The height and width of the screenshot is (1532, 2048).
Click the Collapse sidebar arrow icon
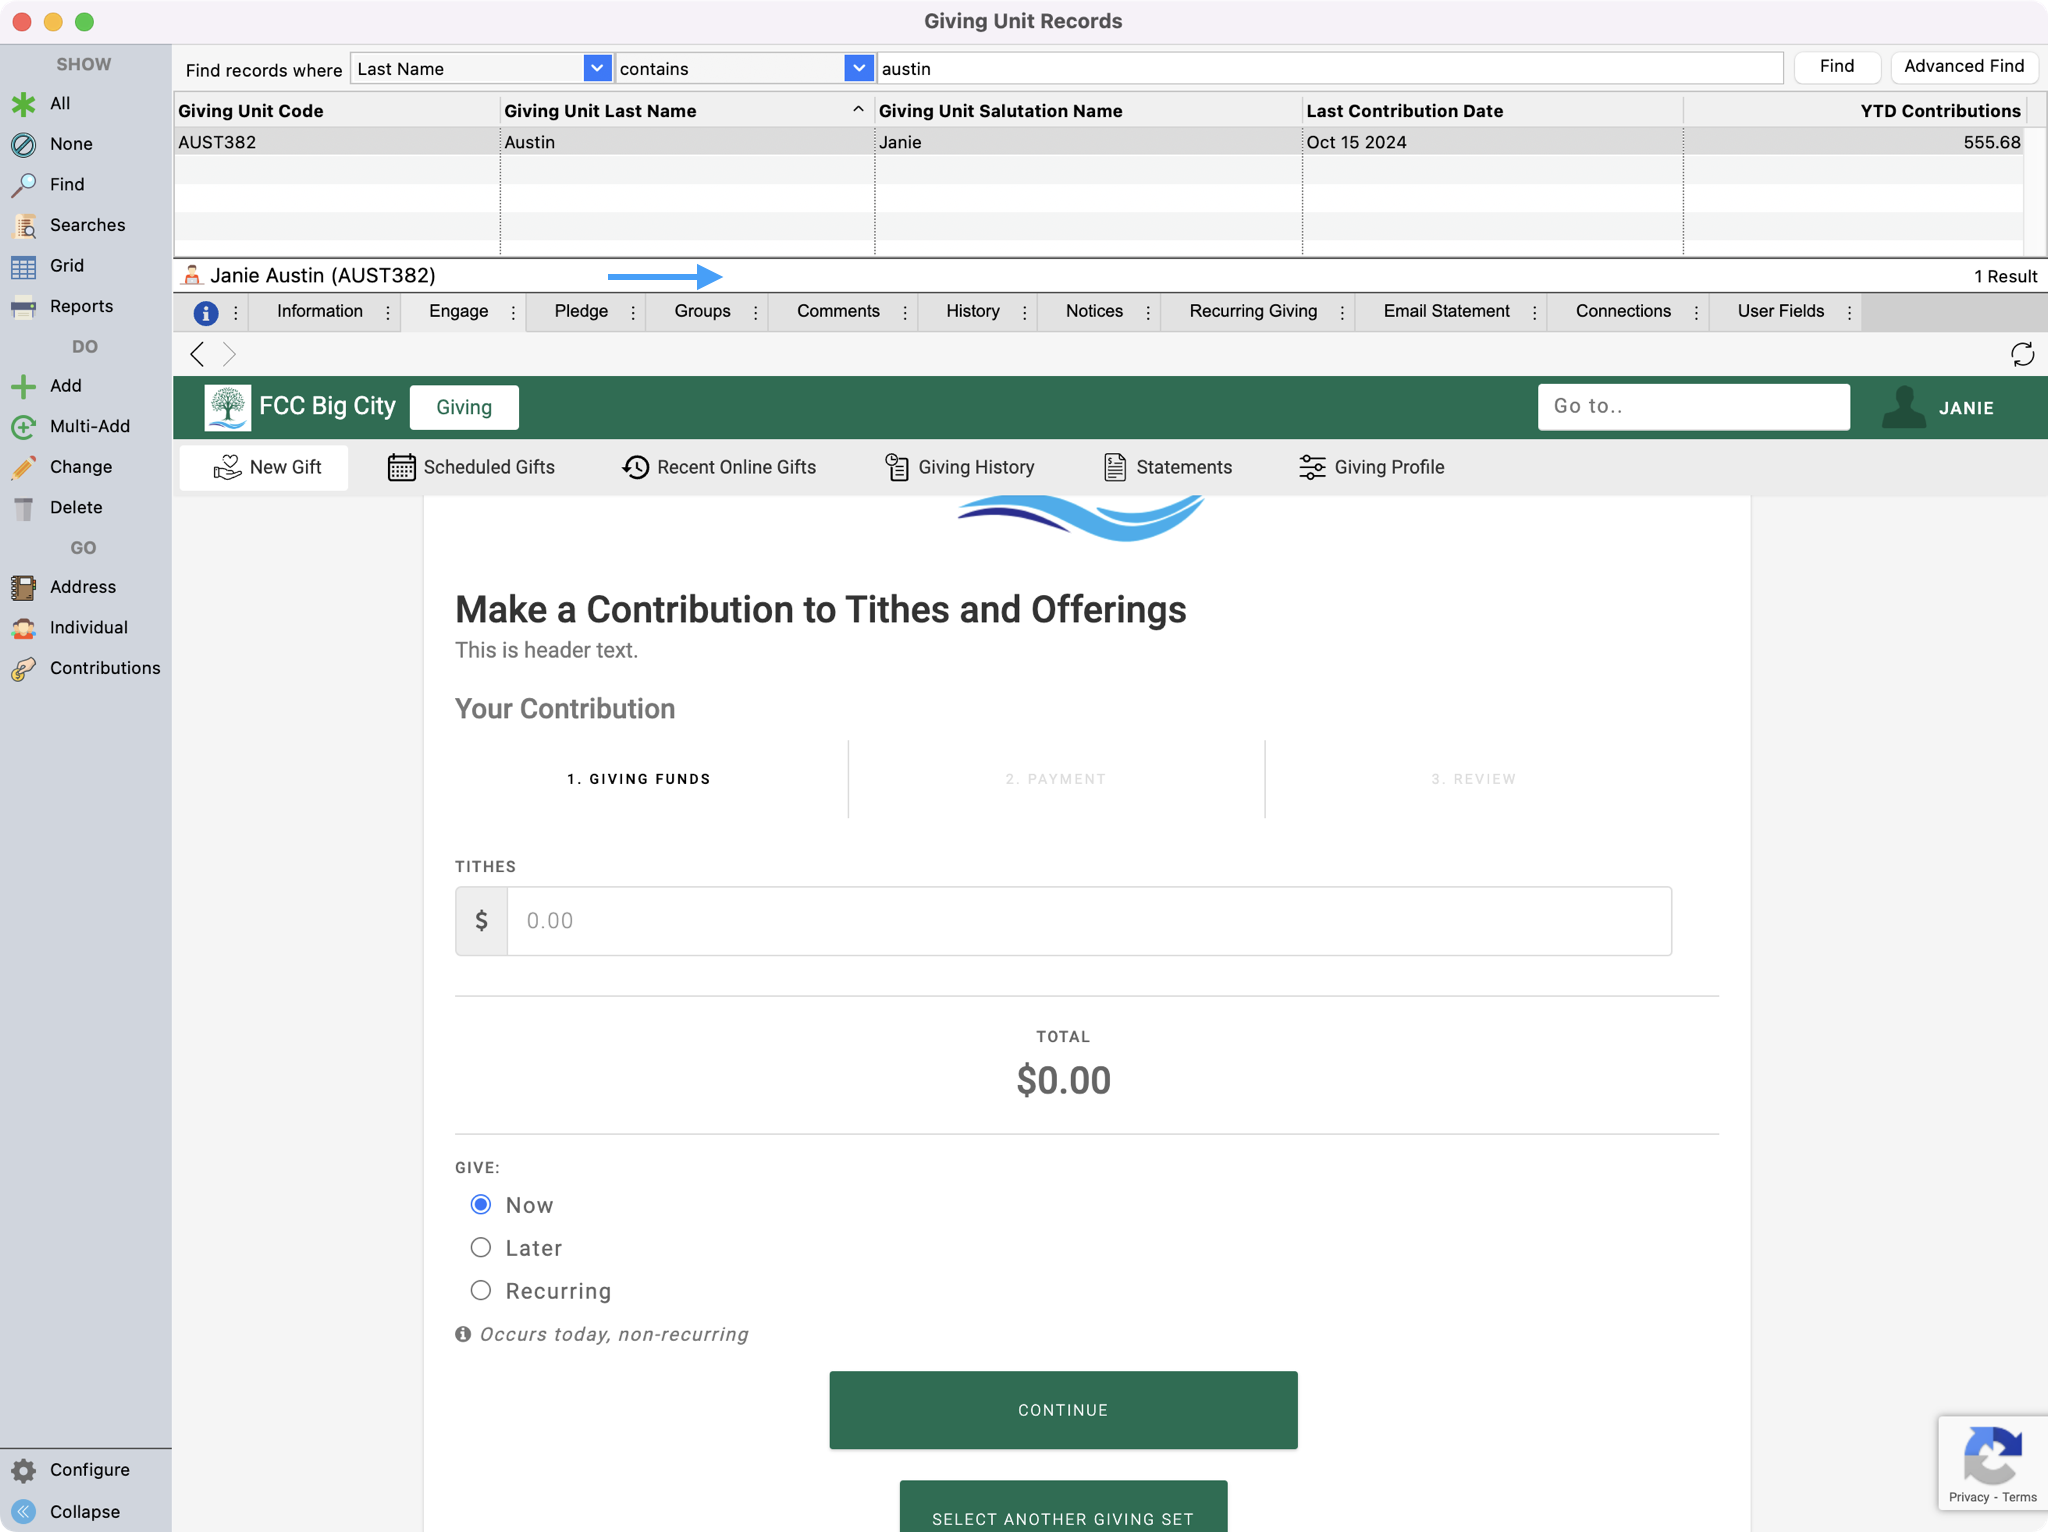[x=24, y=1511]
